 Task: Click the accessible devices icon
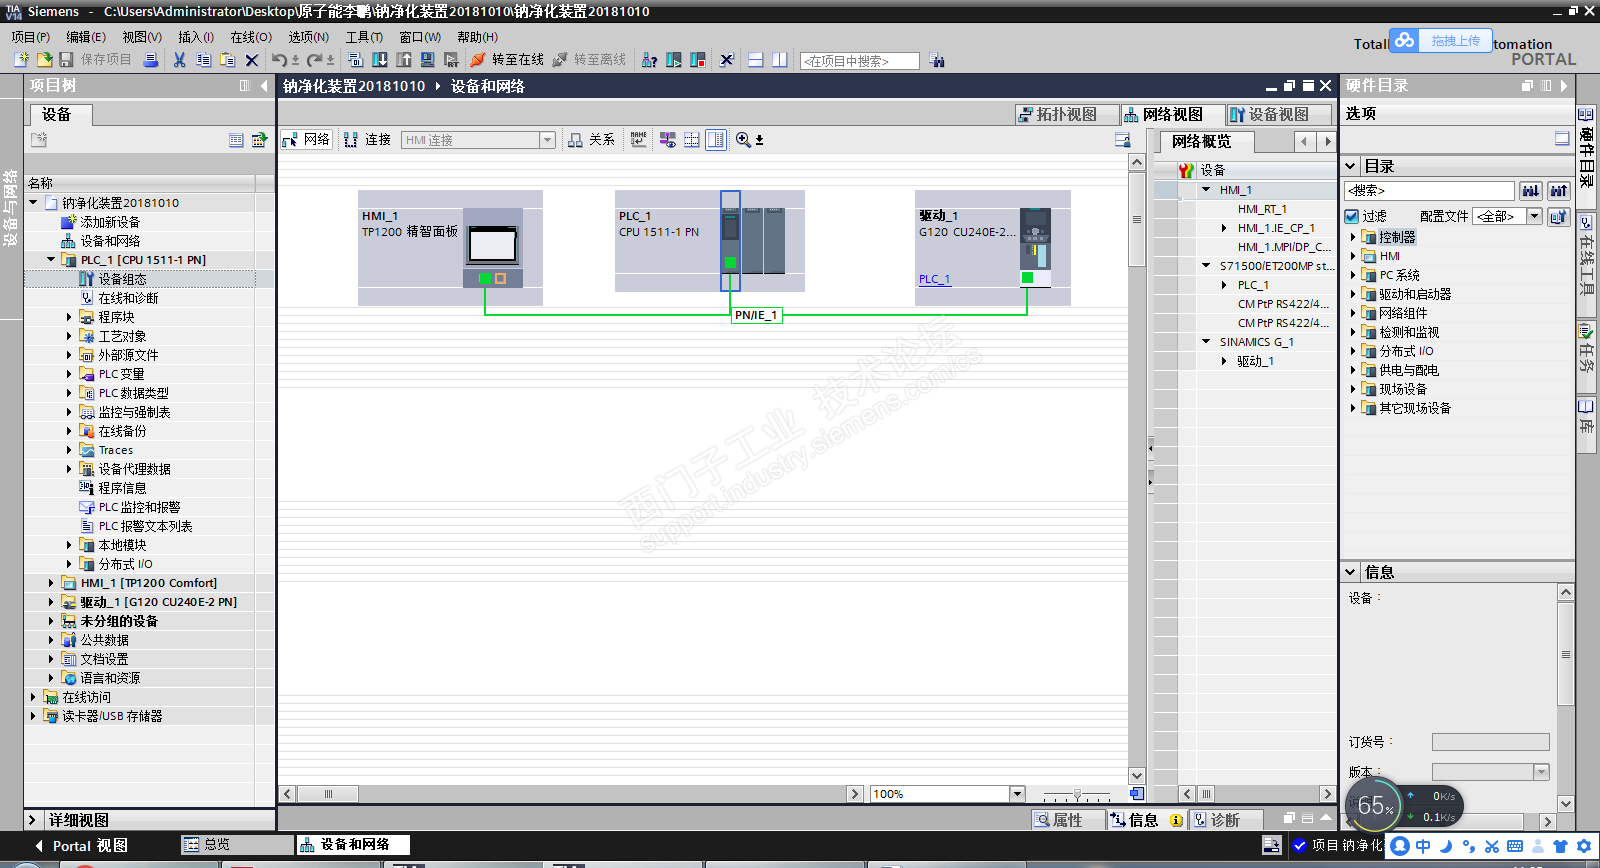650,60
